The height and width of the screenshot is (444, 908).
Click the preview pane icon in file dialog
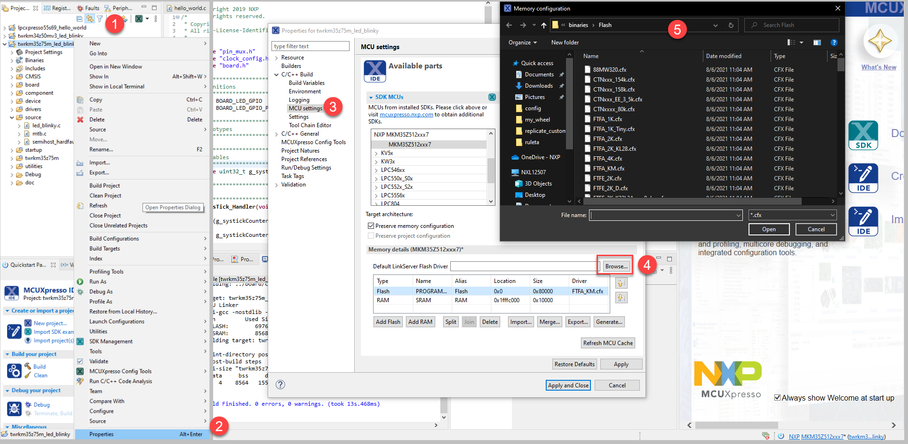click(817, 43)
